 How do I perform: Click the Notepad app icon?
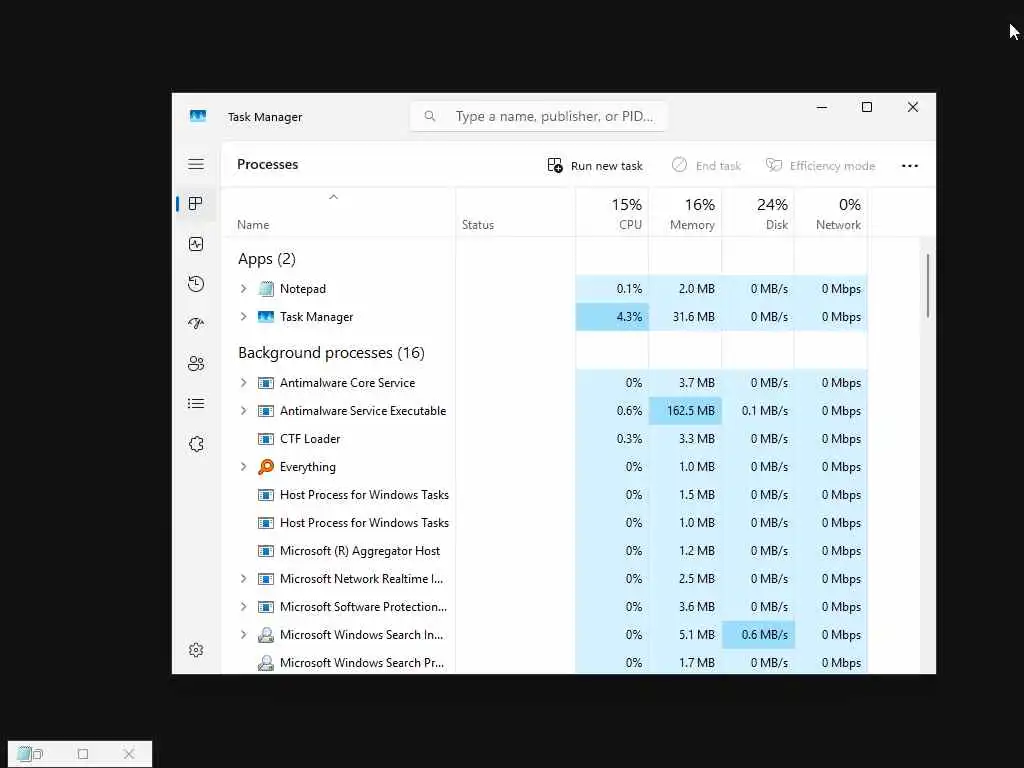[266, 289]
